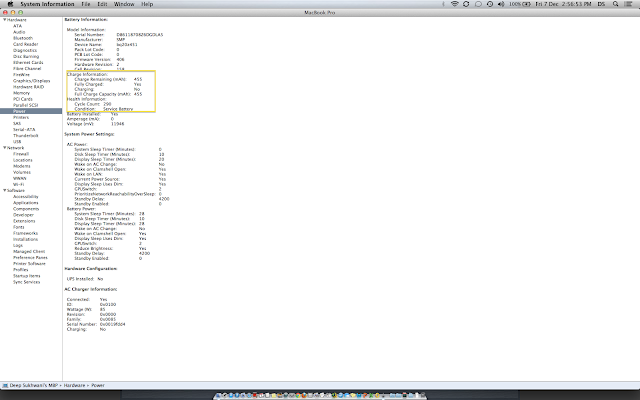Select Developer under Software
The image size is (640, 400).
click(23, 215)
